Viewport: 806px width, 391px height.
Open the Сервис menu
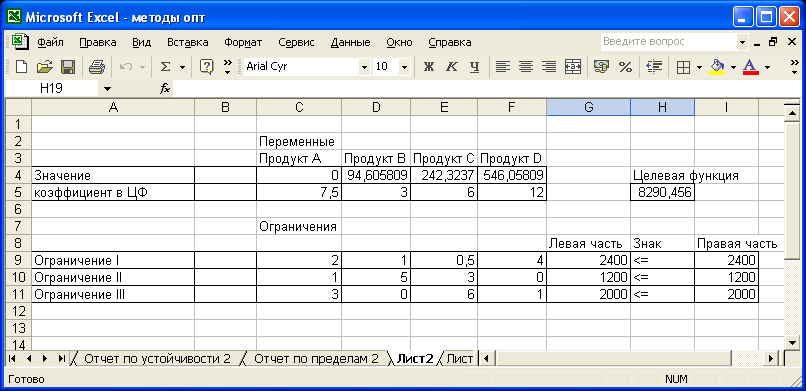click(297, 42)
